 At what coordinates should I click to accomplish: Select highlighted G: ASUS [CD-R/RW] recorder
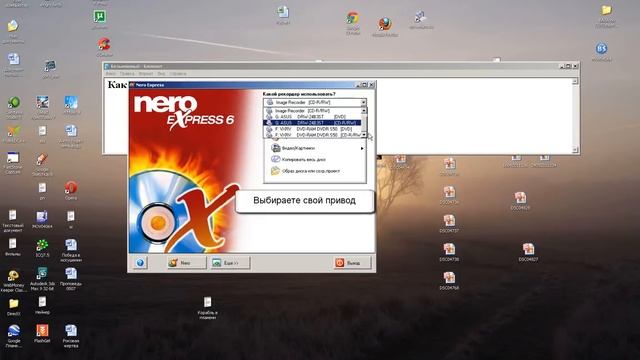click(312, 122)
